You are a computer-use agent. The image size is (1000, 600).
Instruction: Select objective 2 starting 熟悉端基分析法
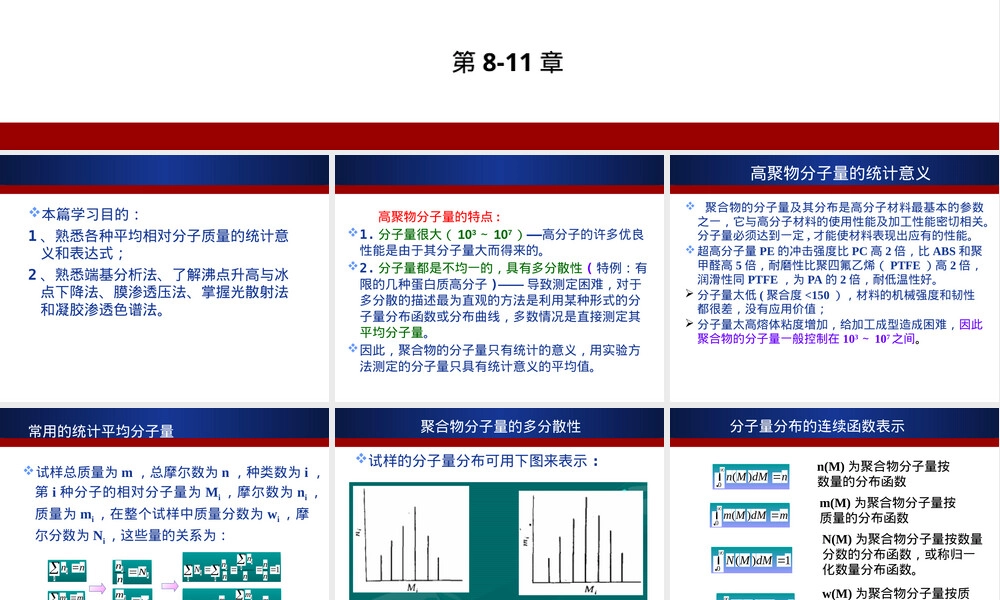tap(158, 292)
